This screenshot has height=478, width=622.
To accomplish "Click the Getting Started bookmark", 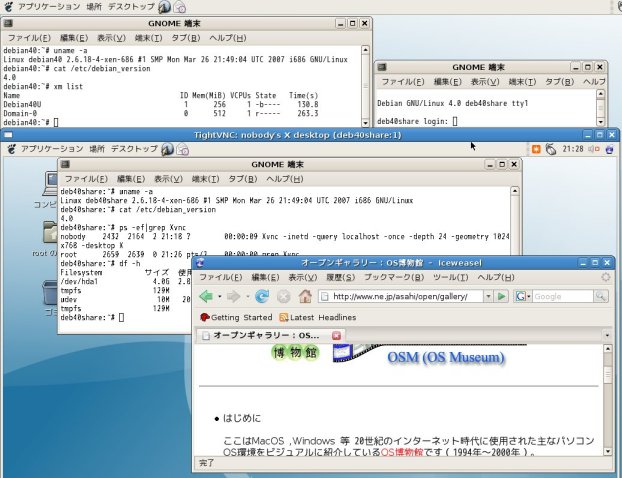I will coord(236,317).
